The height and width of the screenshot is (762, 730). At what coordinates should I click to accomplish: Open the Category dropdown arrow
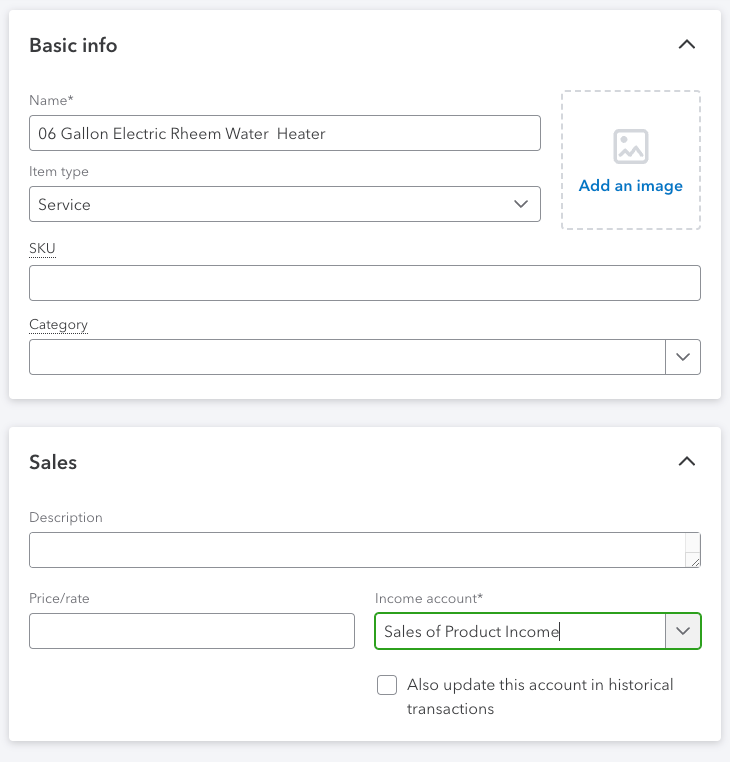point(683,357)
